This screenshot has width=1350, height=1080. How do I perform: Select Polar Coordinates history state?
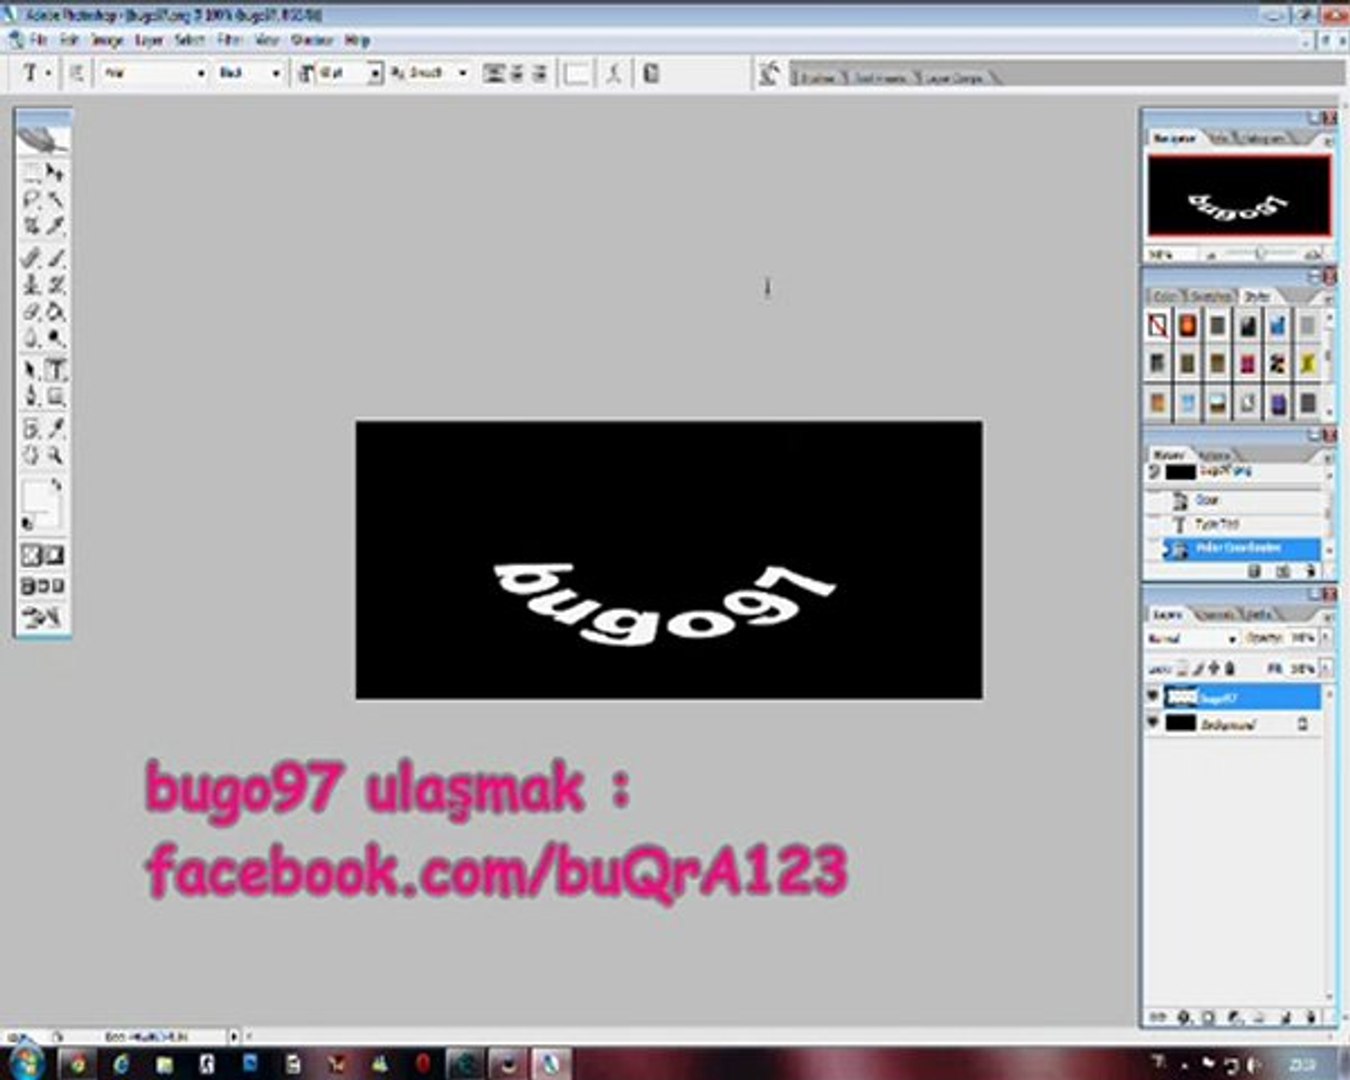(1241, 548)
